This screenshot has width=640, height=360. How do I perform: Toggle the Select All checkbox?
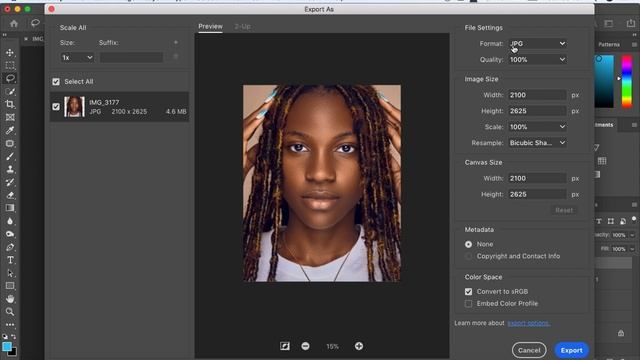pos(56,82)
